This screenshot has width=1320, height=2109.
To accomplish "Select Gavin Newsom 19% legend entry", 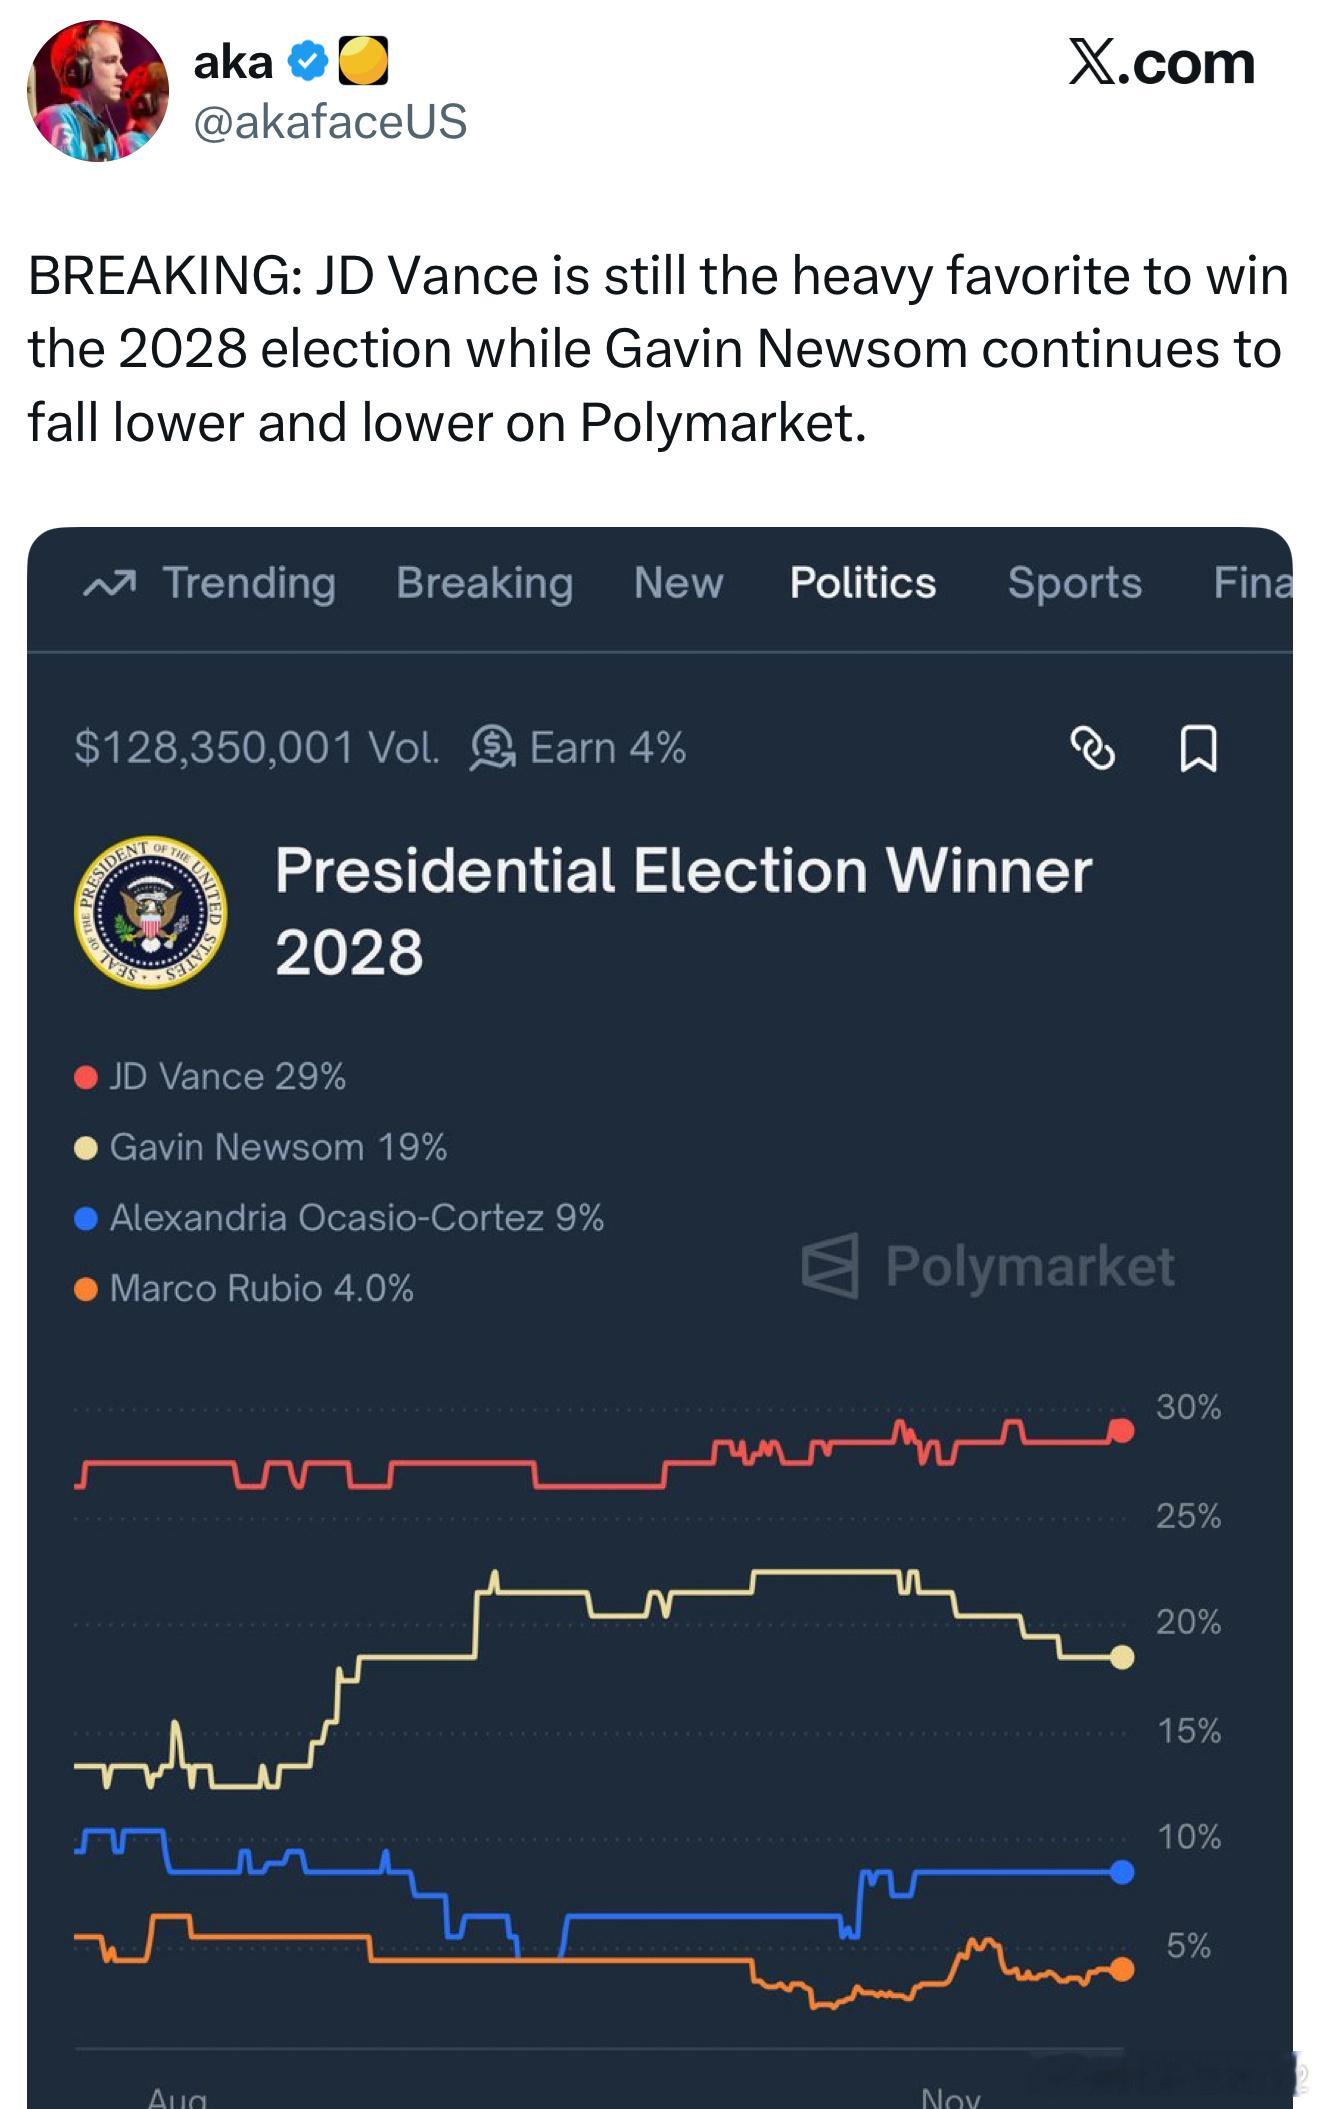I will [x=277, y=1147].
